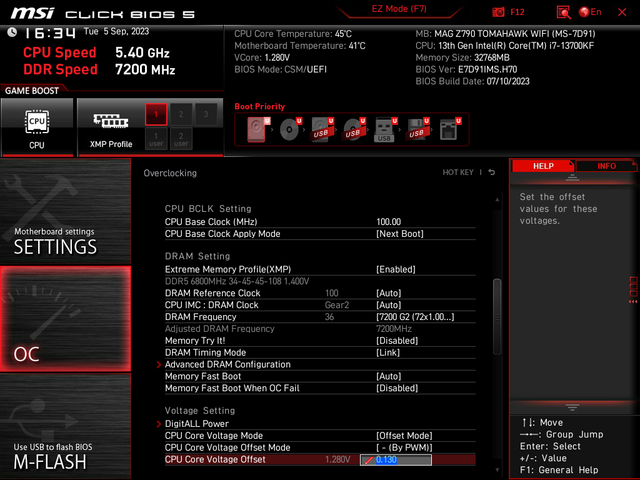Click the GAME BOOST label
640x480 pixels.
32,91
